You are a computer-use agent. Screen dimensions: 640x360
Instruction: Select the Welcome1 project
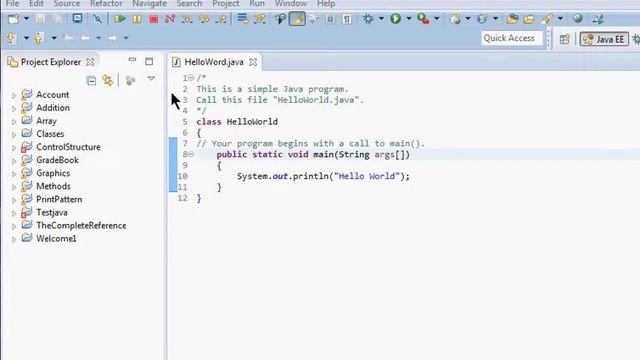point(56,238)
